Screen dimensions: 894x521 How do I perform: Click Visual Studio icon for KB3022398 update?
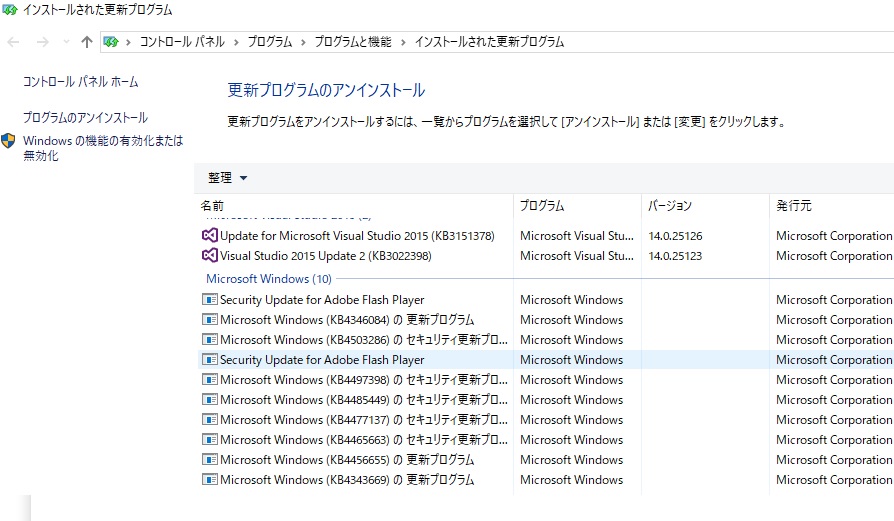coord(210,255)
